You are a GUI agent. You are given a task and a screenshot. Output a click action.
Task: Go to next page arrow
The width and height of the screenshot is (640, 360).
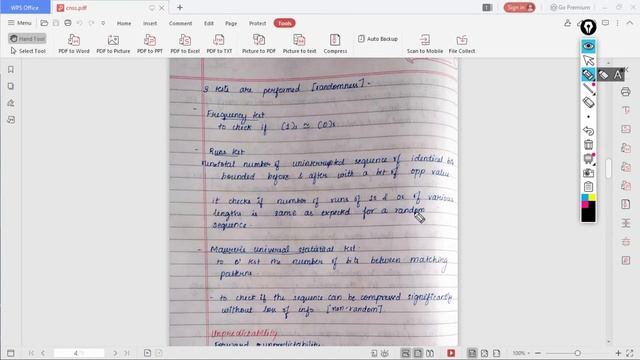115,353
